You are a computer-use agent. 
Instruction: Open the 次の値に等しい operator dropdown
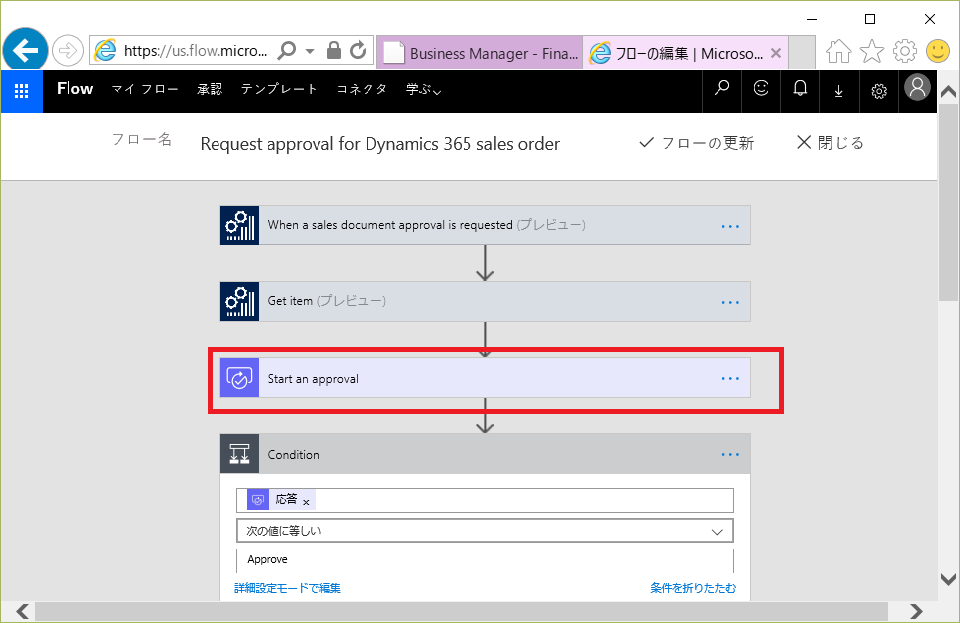click(485, 531)
